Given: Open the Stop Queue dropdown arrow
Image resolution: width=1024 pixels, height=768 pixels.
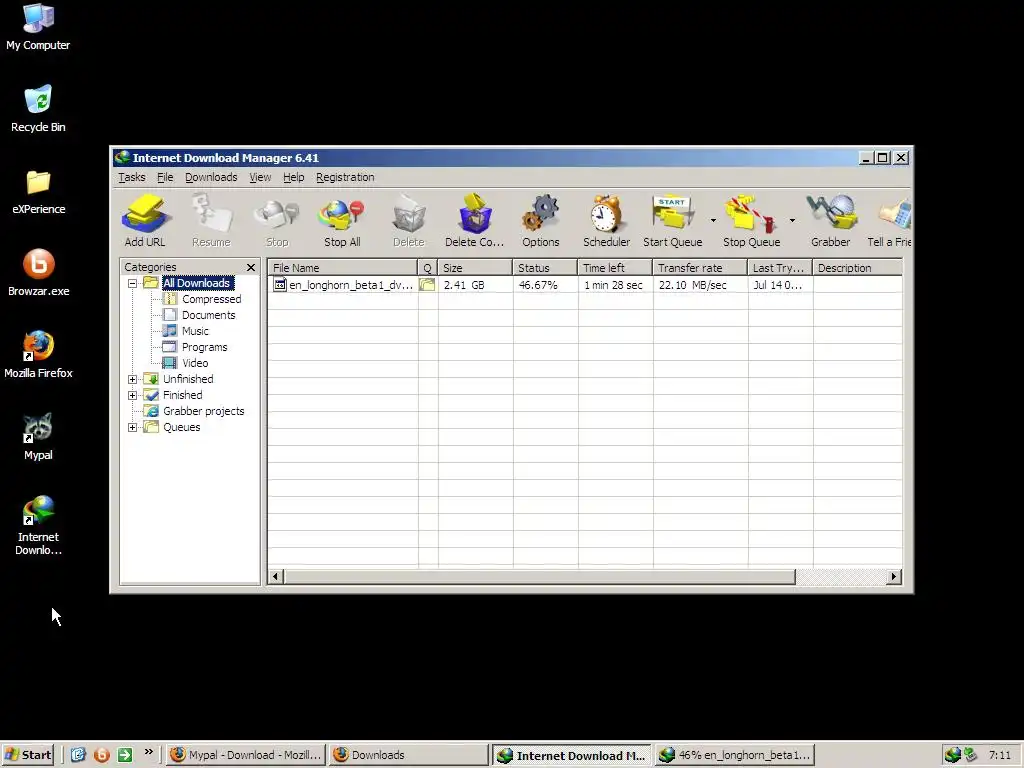Looking at the screenshot, I should [x=792, y=220].
